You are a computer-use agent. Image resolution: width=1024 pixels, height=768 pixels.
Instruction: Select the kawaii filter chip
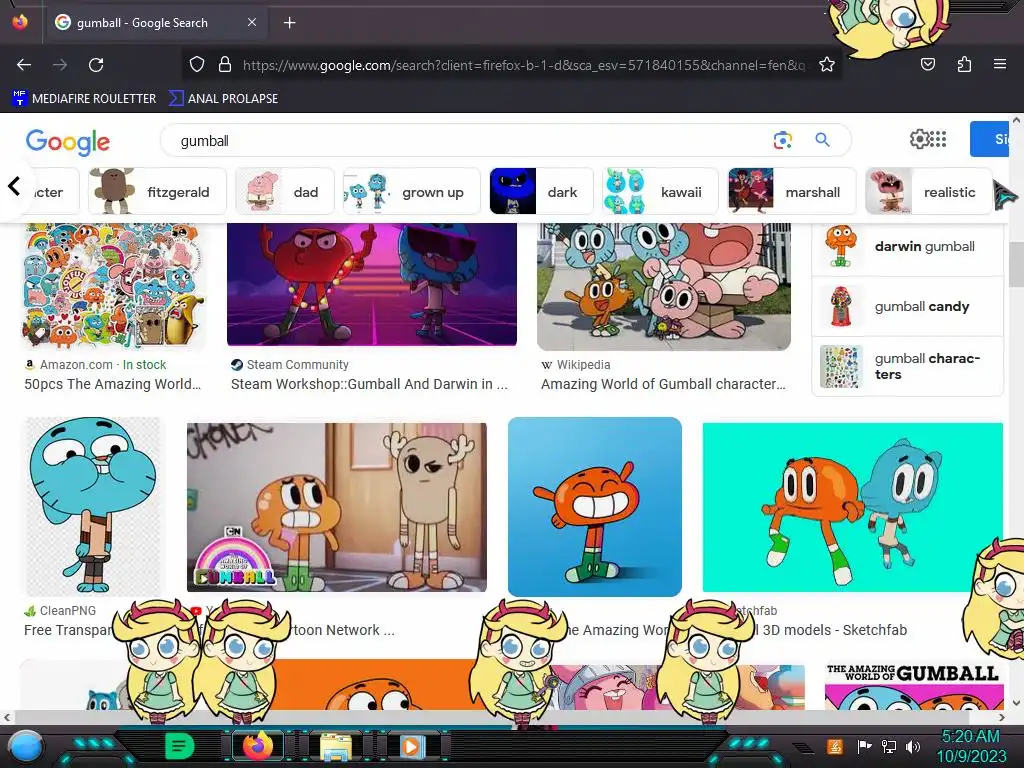click(660, 191)
